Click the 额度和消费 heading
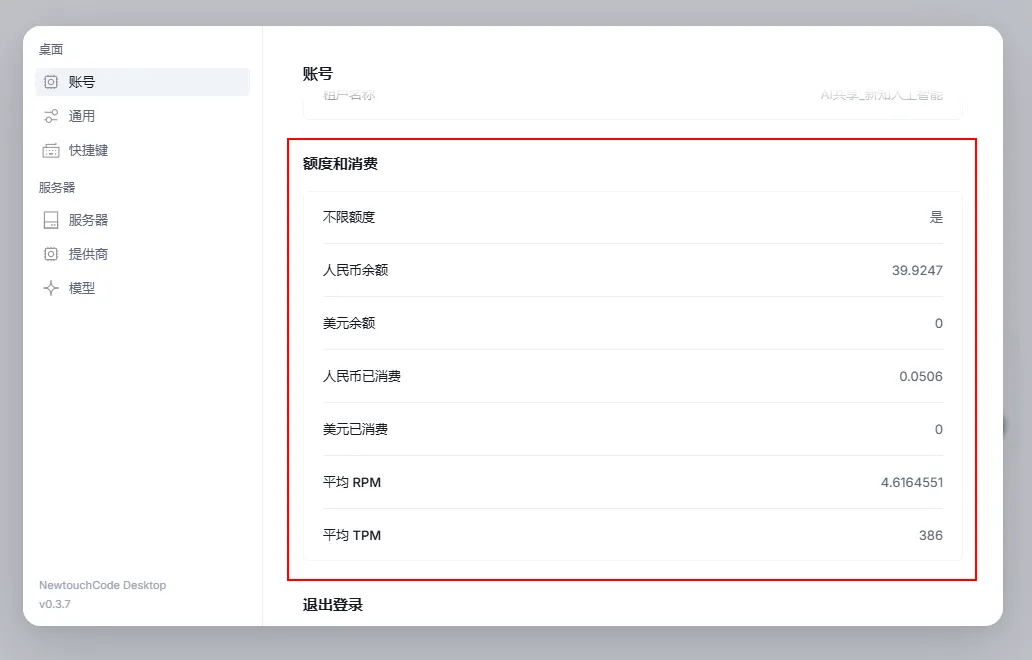Screen dimensions: 1032x660 [340, 164]
